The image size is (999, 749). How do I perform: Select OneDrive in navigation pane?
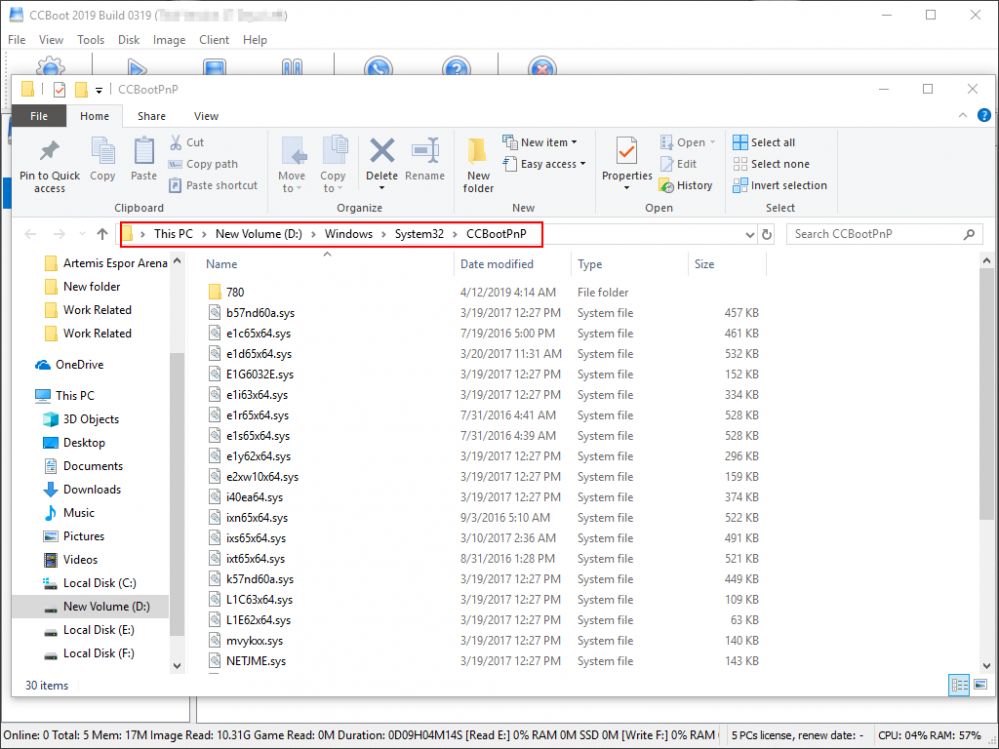pyautogui.click(x=79, y=364)
